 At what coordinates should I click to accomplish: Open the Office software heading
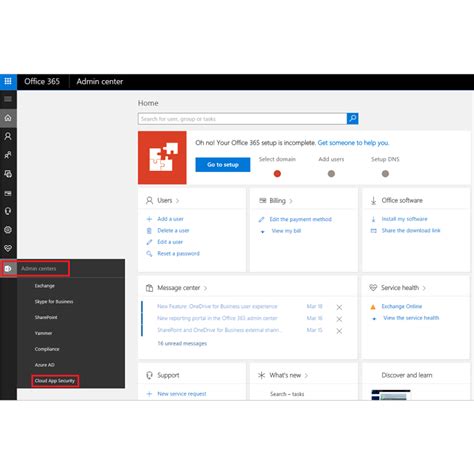click(x=402, y=200)
